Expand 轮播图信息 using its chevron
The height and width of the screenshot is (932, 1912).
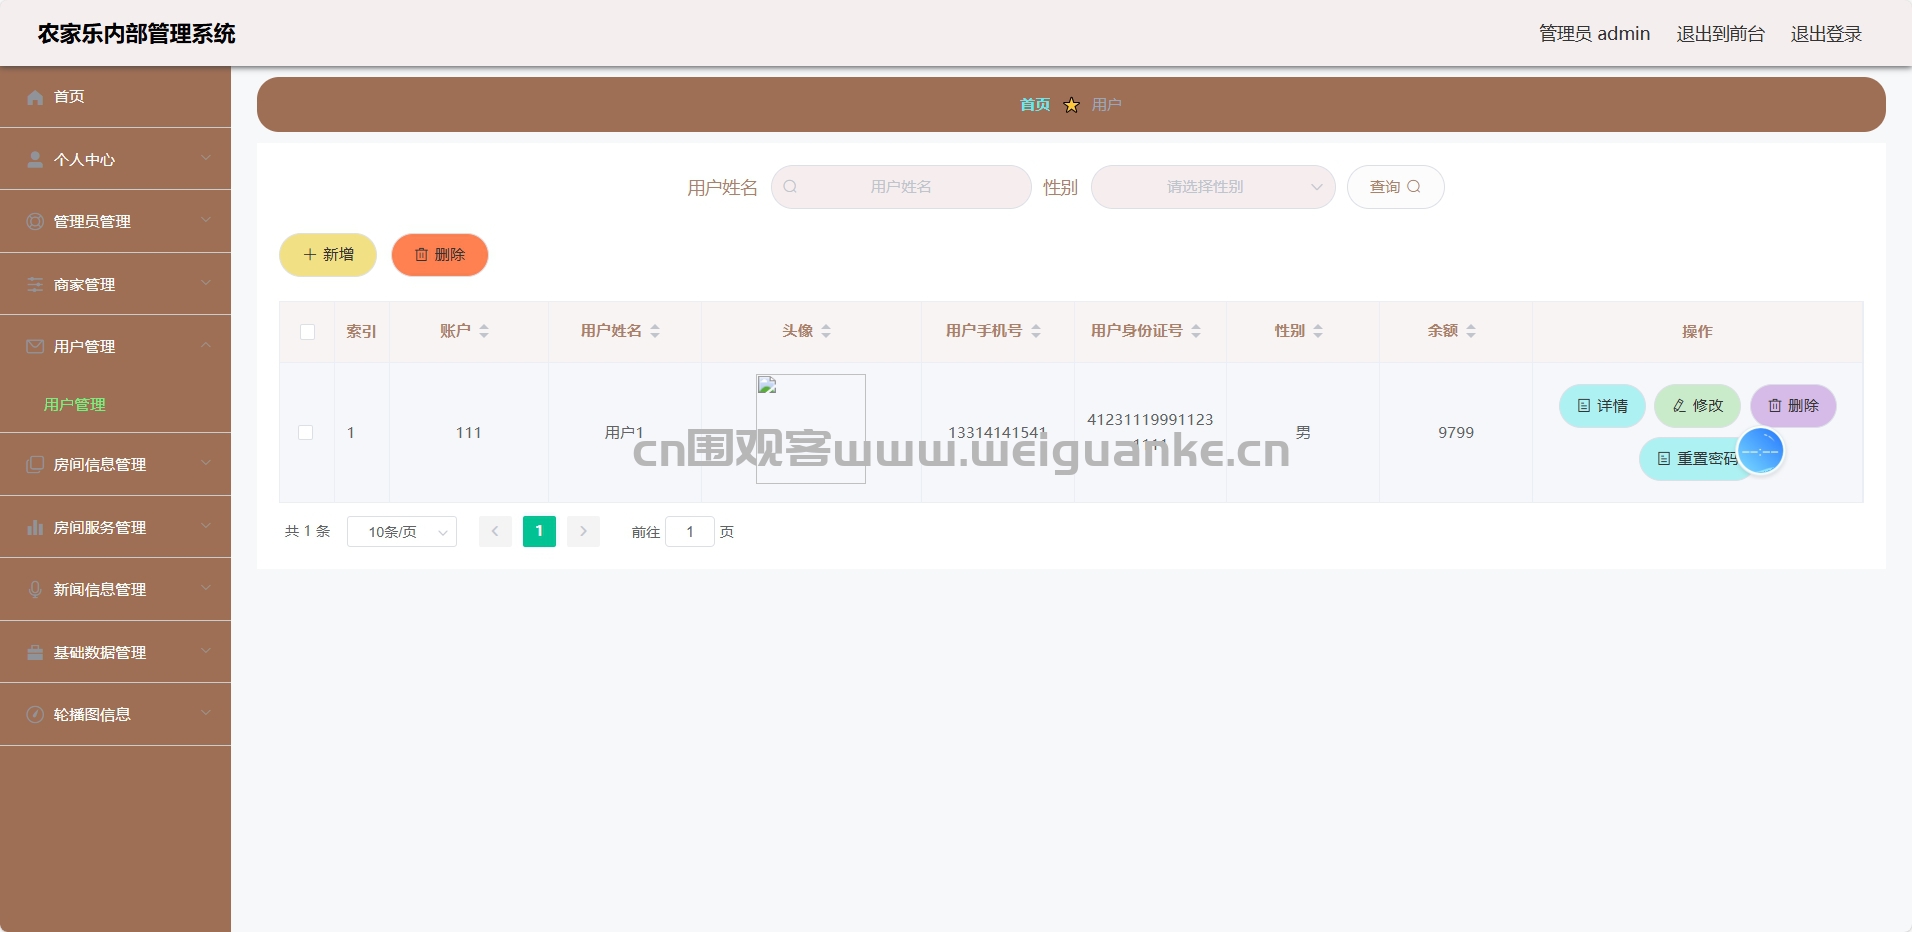coord(206,713)
